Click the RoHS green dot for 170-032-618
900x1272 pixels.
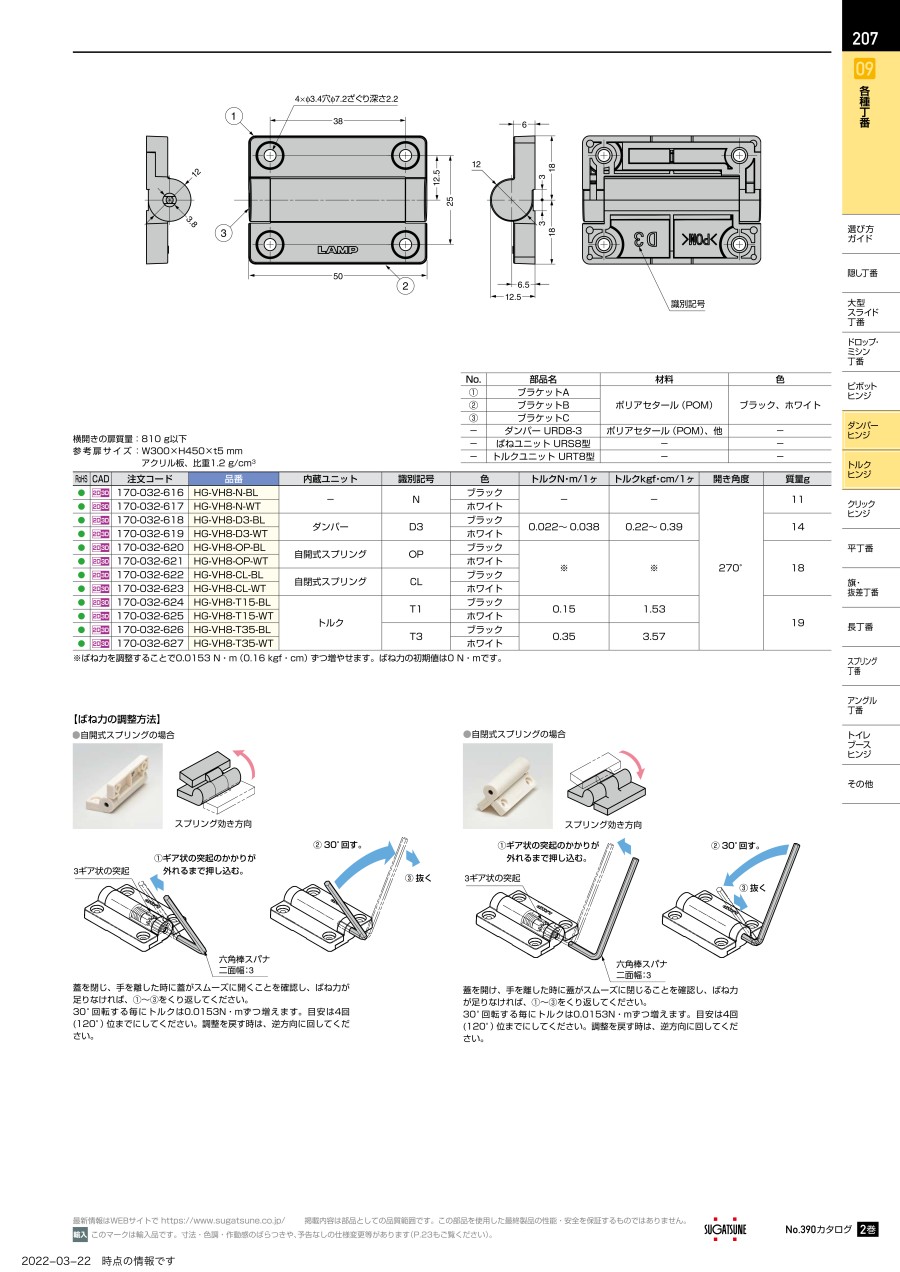click(x=81, y=520)
